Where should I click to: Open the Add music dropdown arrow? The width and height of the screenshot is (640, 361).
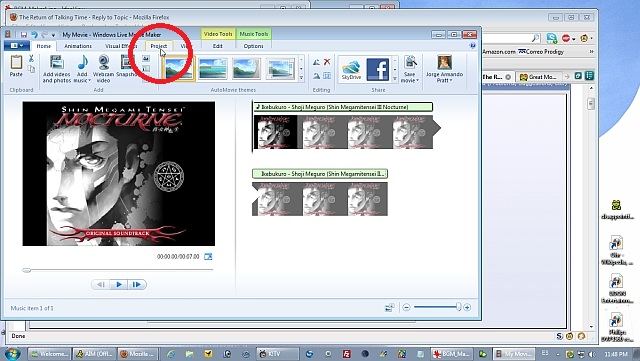pyautogui.click(x=89, y=81)
